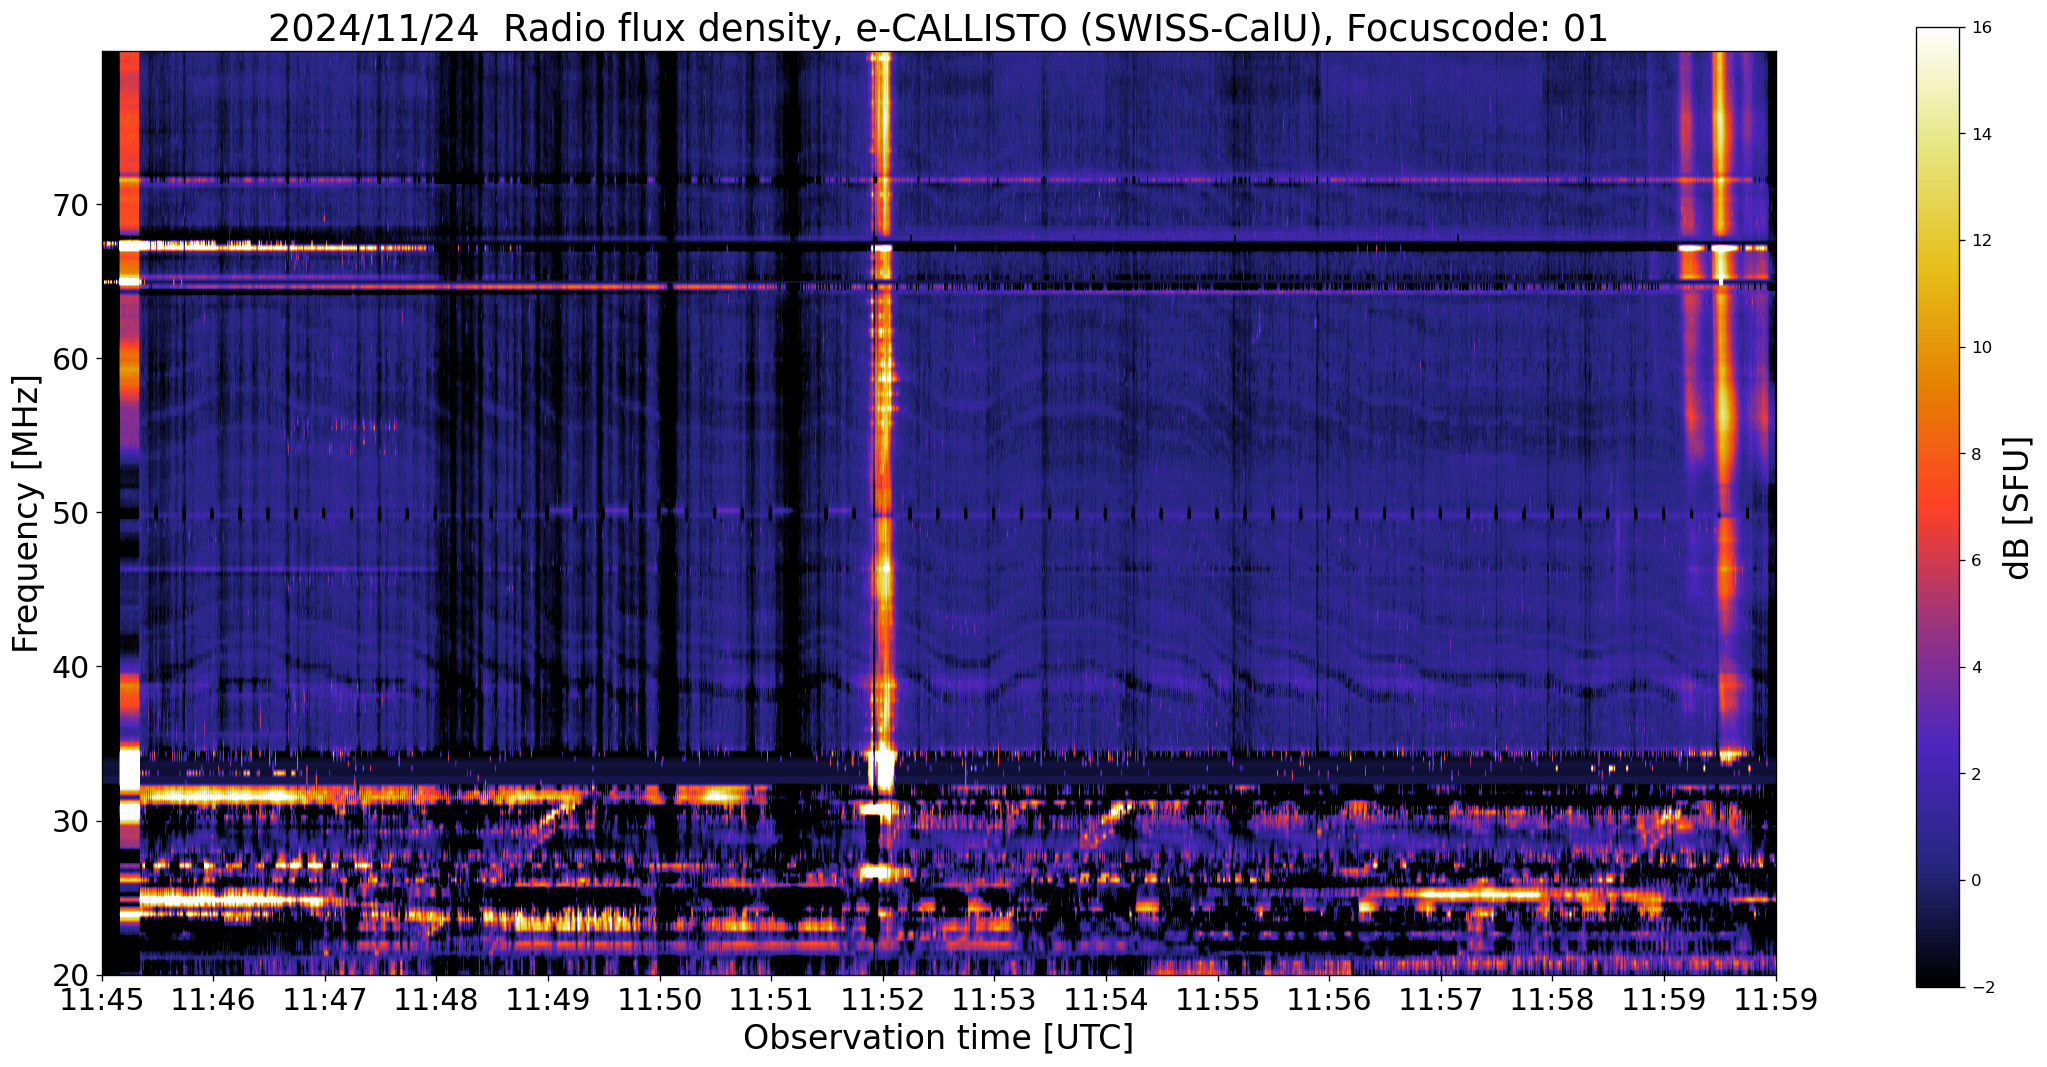Click the orange region of the colorbar near 10 dB
This screenshot has height=1067, width=2047.
pos(1940,348)
